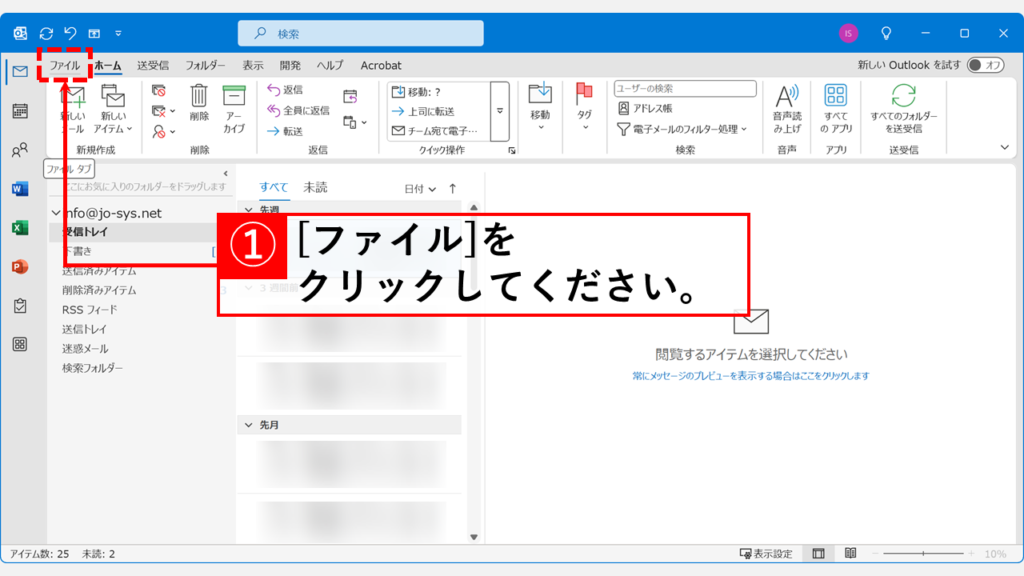Click 返信 reply icon
Image resolution: width=1024 pixels, height=576 pixels.
point(285,89)
